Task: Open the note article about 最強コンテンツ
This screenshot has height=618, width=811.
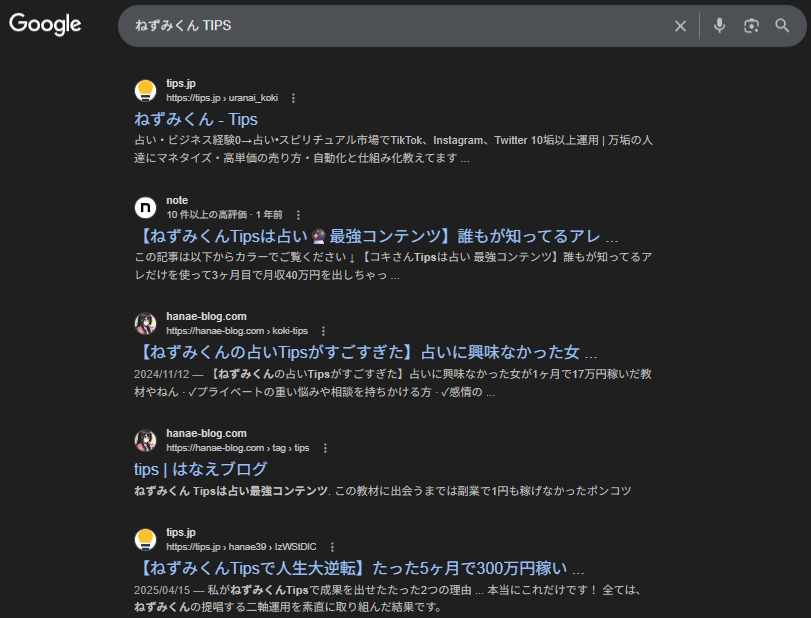Action: click(376, 237)
